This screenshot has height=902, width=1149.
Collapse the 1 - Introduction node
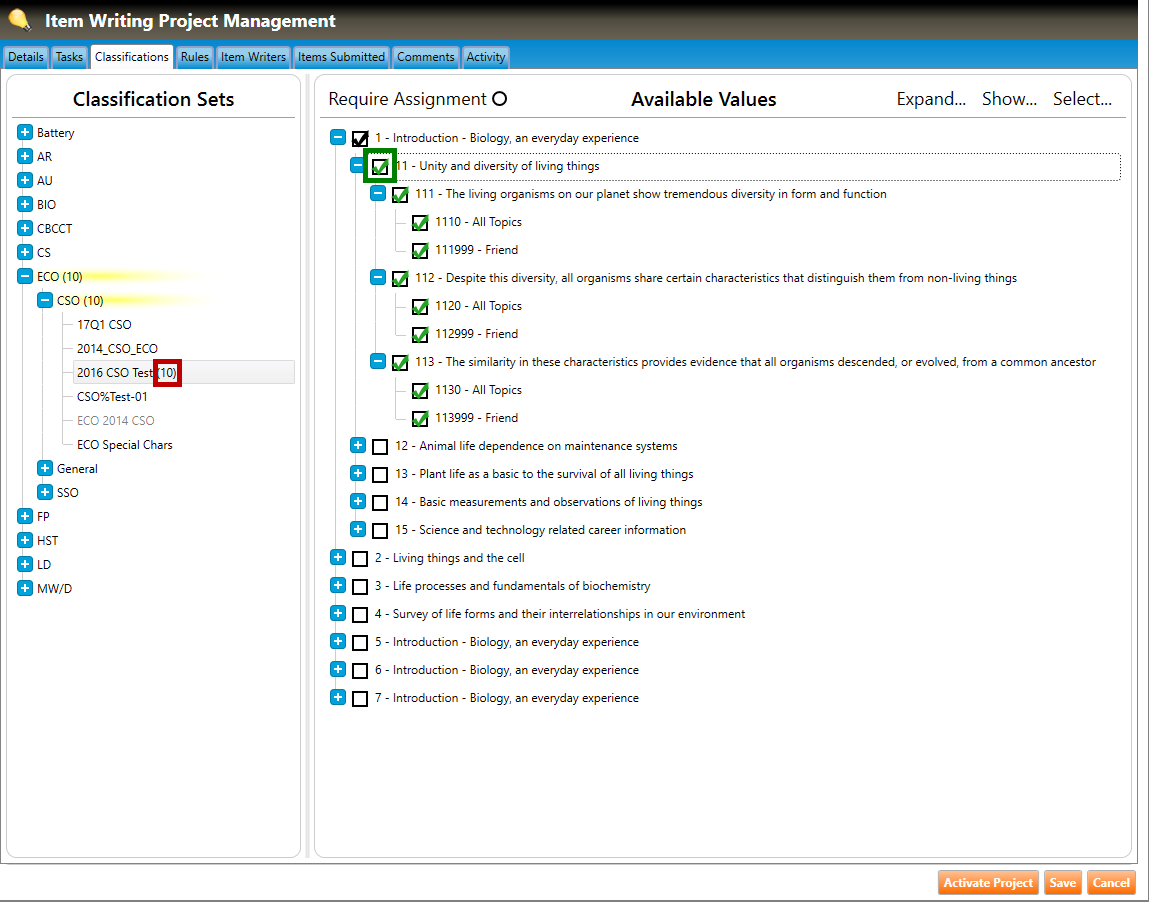[x=338, y=138]
